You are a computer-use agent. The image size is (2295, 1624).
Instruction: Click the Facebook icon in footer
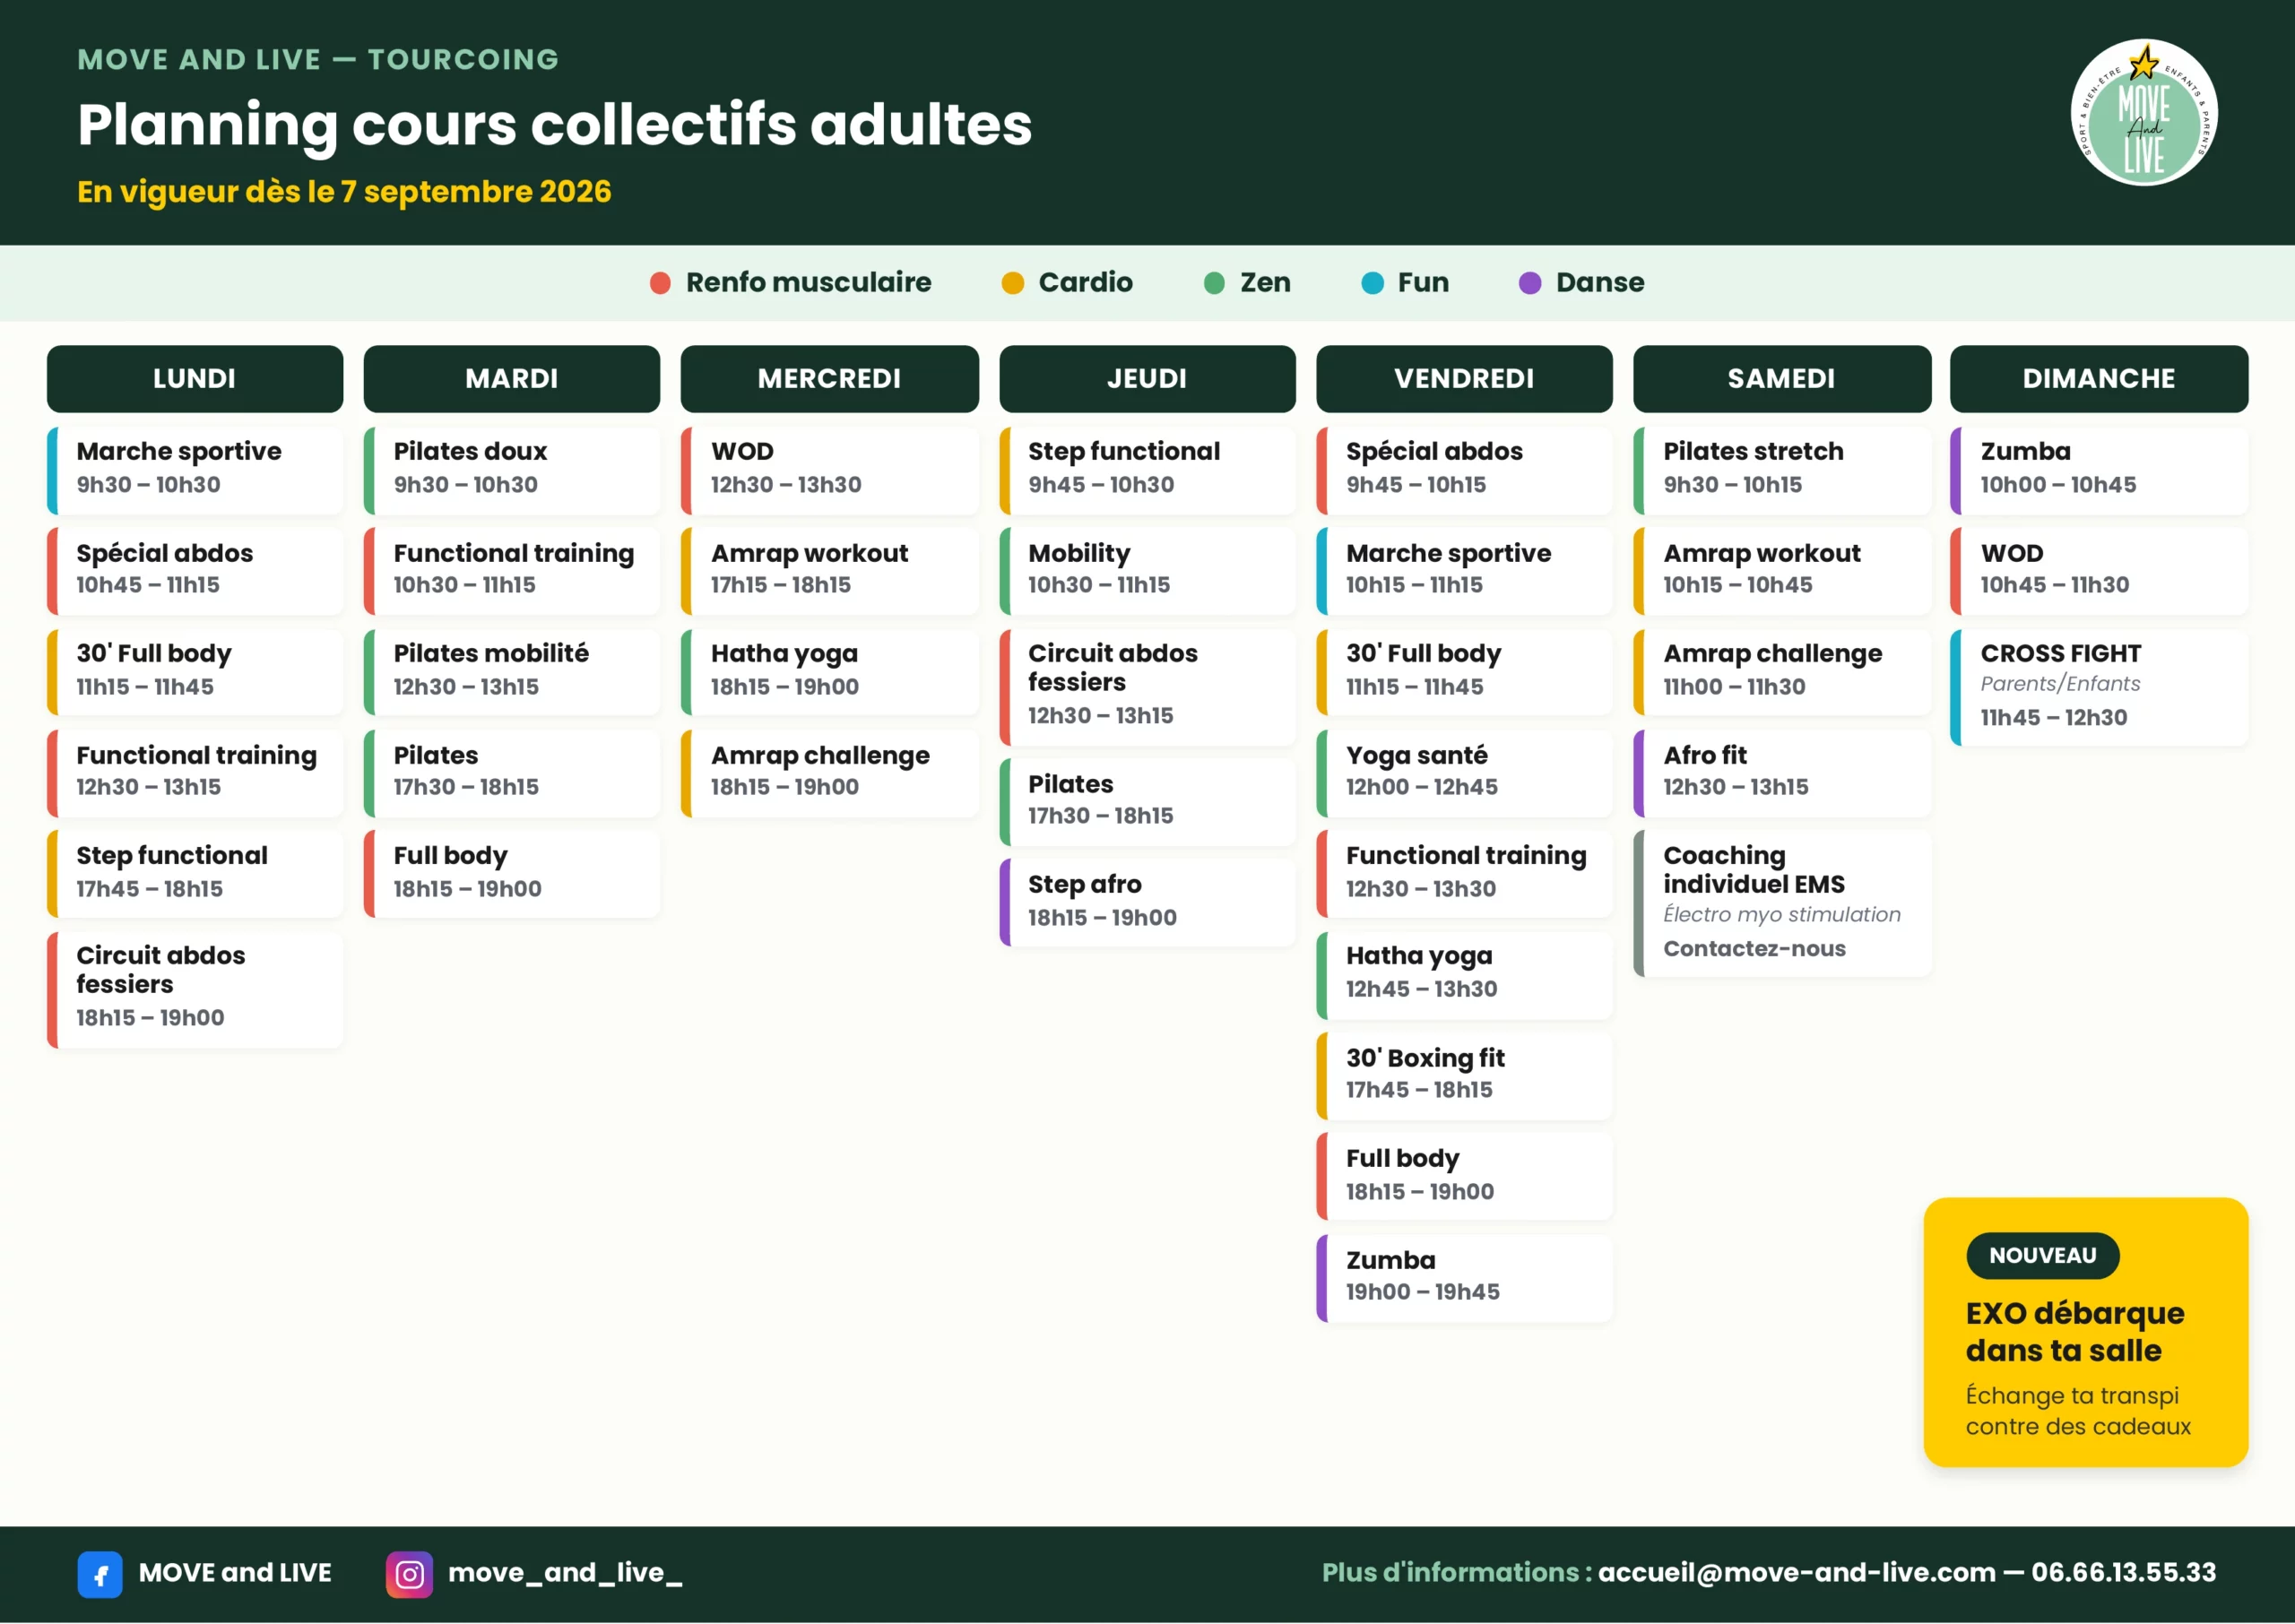pyautogui.click(x=100, y=1574)
